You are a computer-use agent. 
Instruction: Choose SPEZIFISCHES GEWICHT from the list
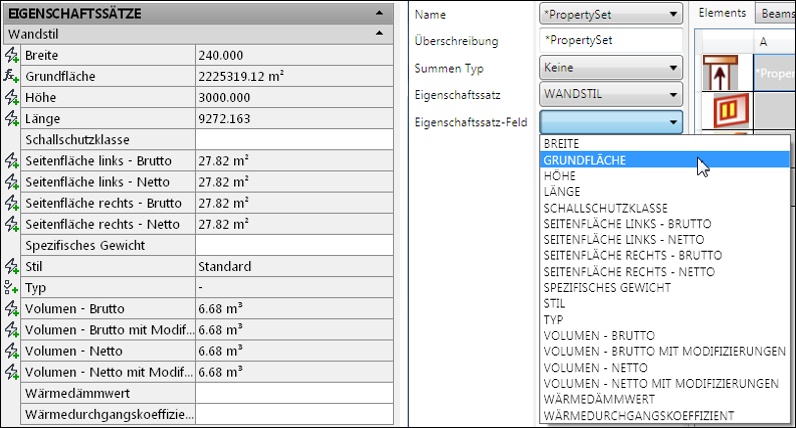coord(665,287)
